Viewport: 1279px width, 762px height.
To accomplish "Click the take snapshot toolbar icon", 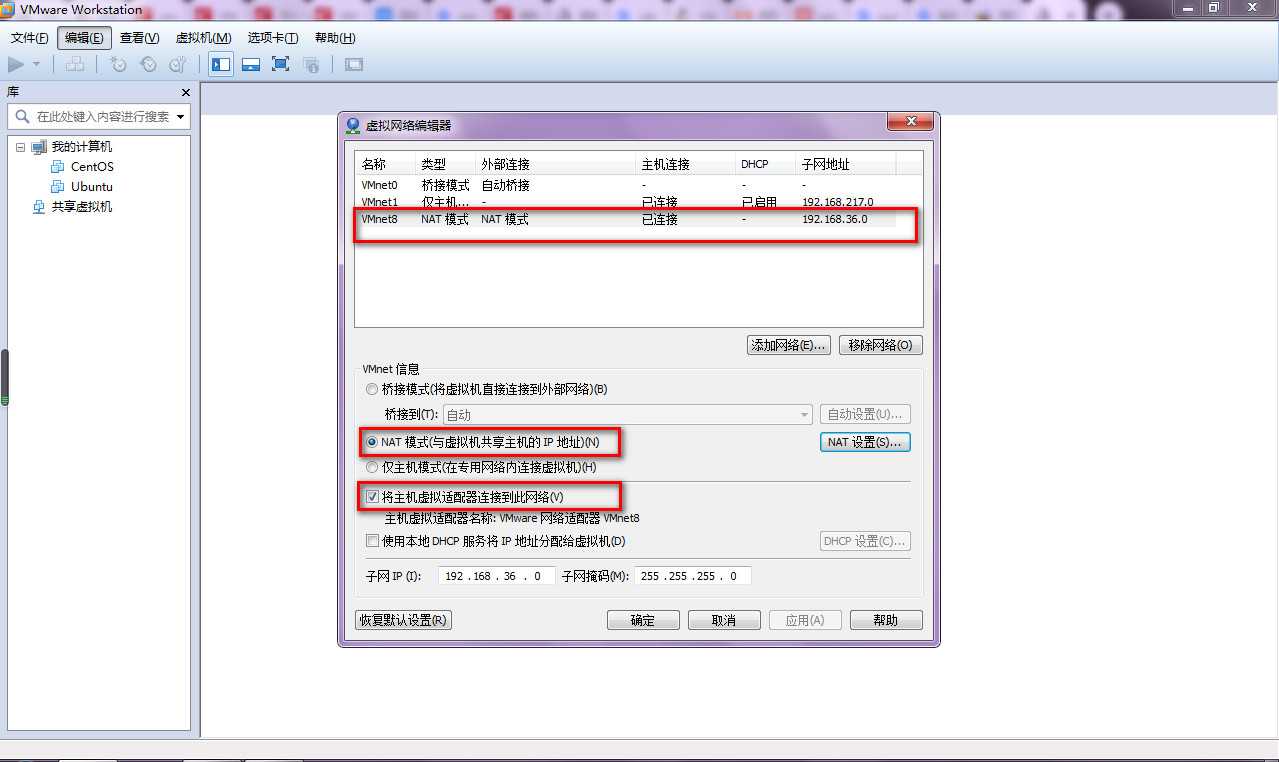I will pyautogui.click(x=118, y=64).
